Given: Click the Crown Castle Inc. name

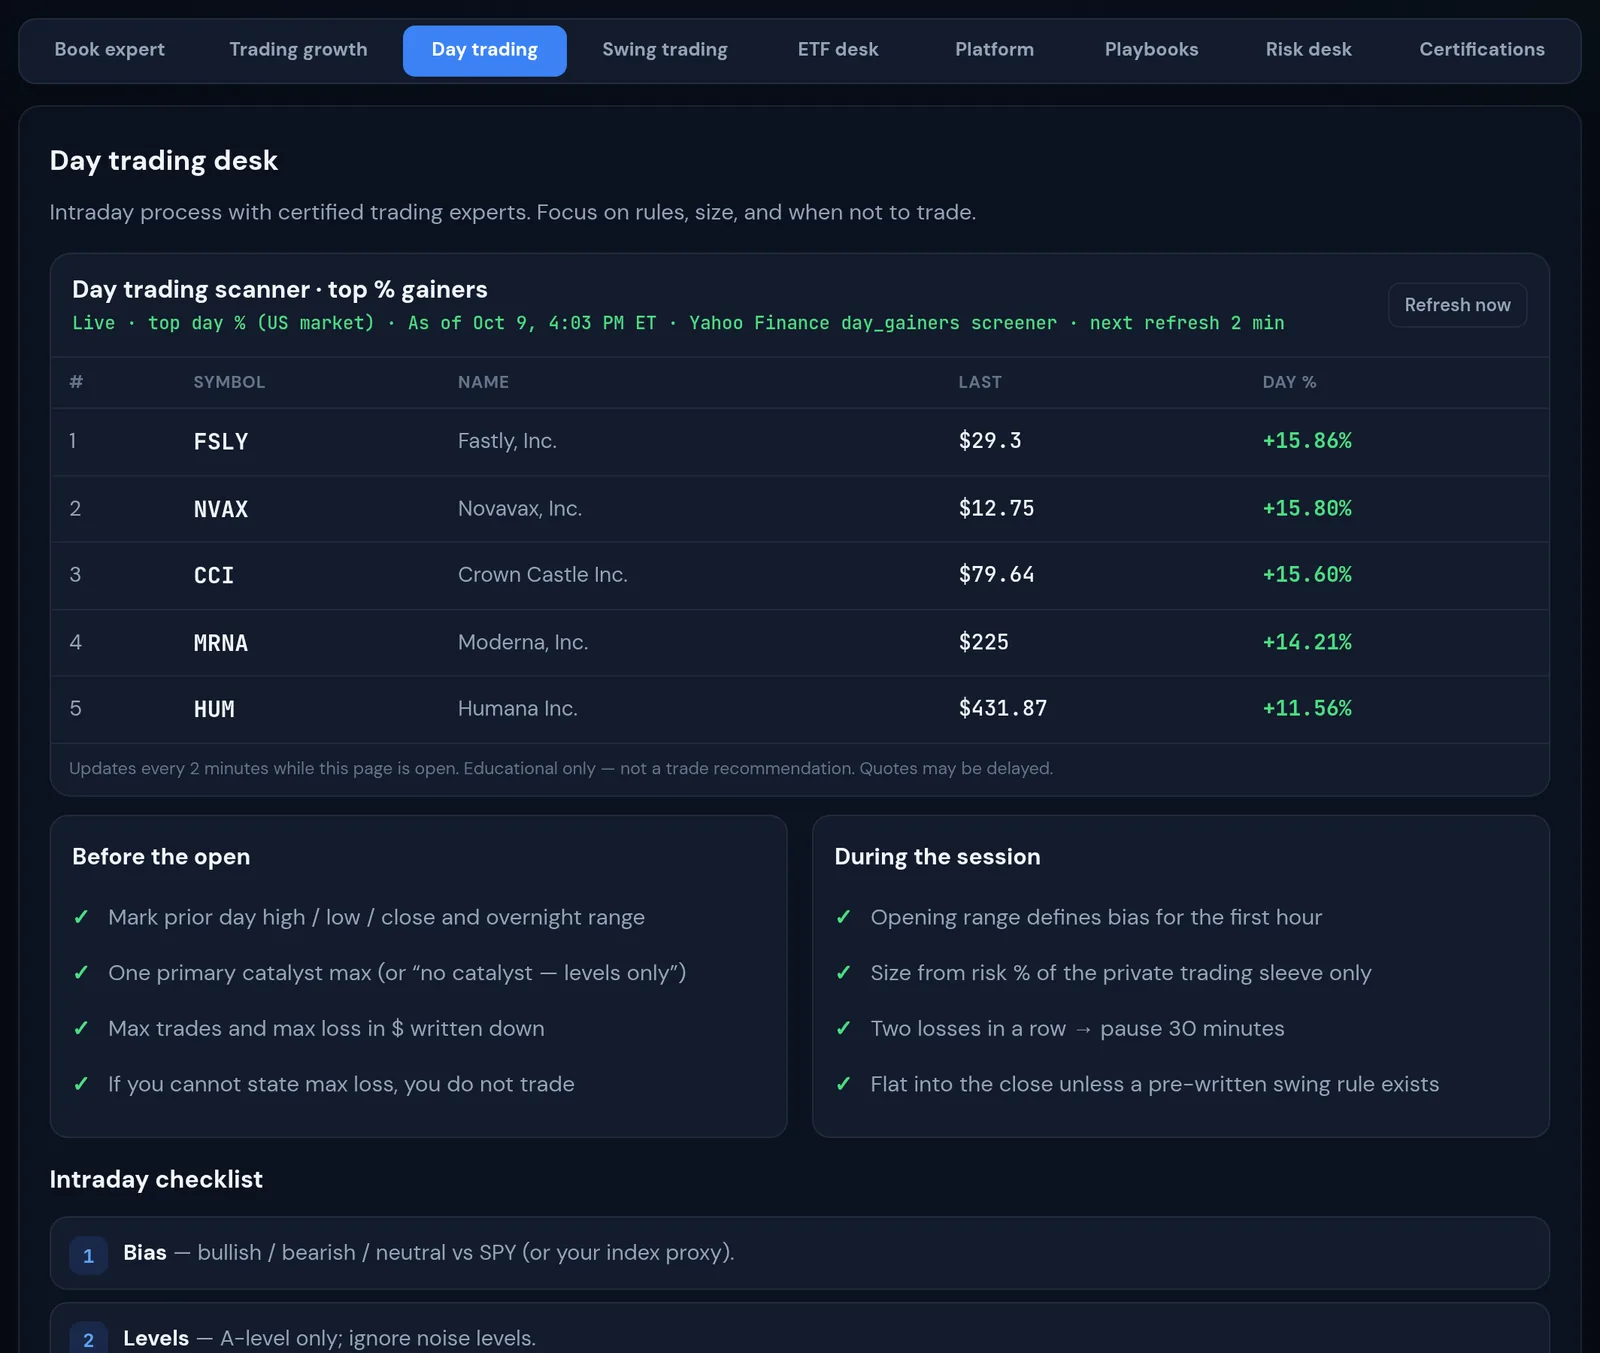Looking at the screenshot, I should point(543,574).
